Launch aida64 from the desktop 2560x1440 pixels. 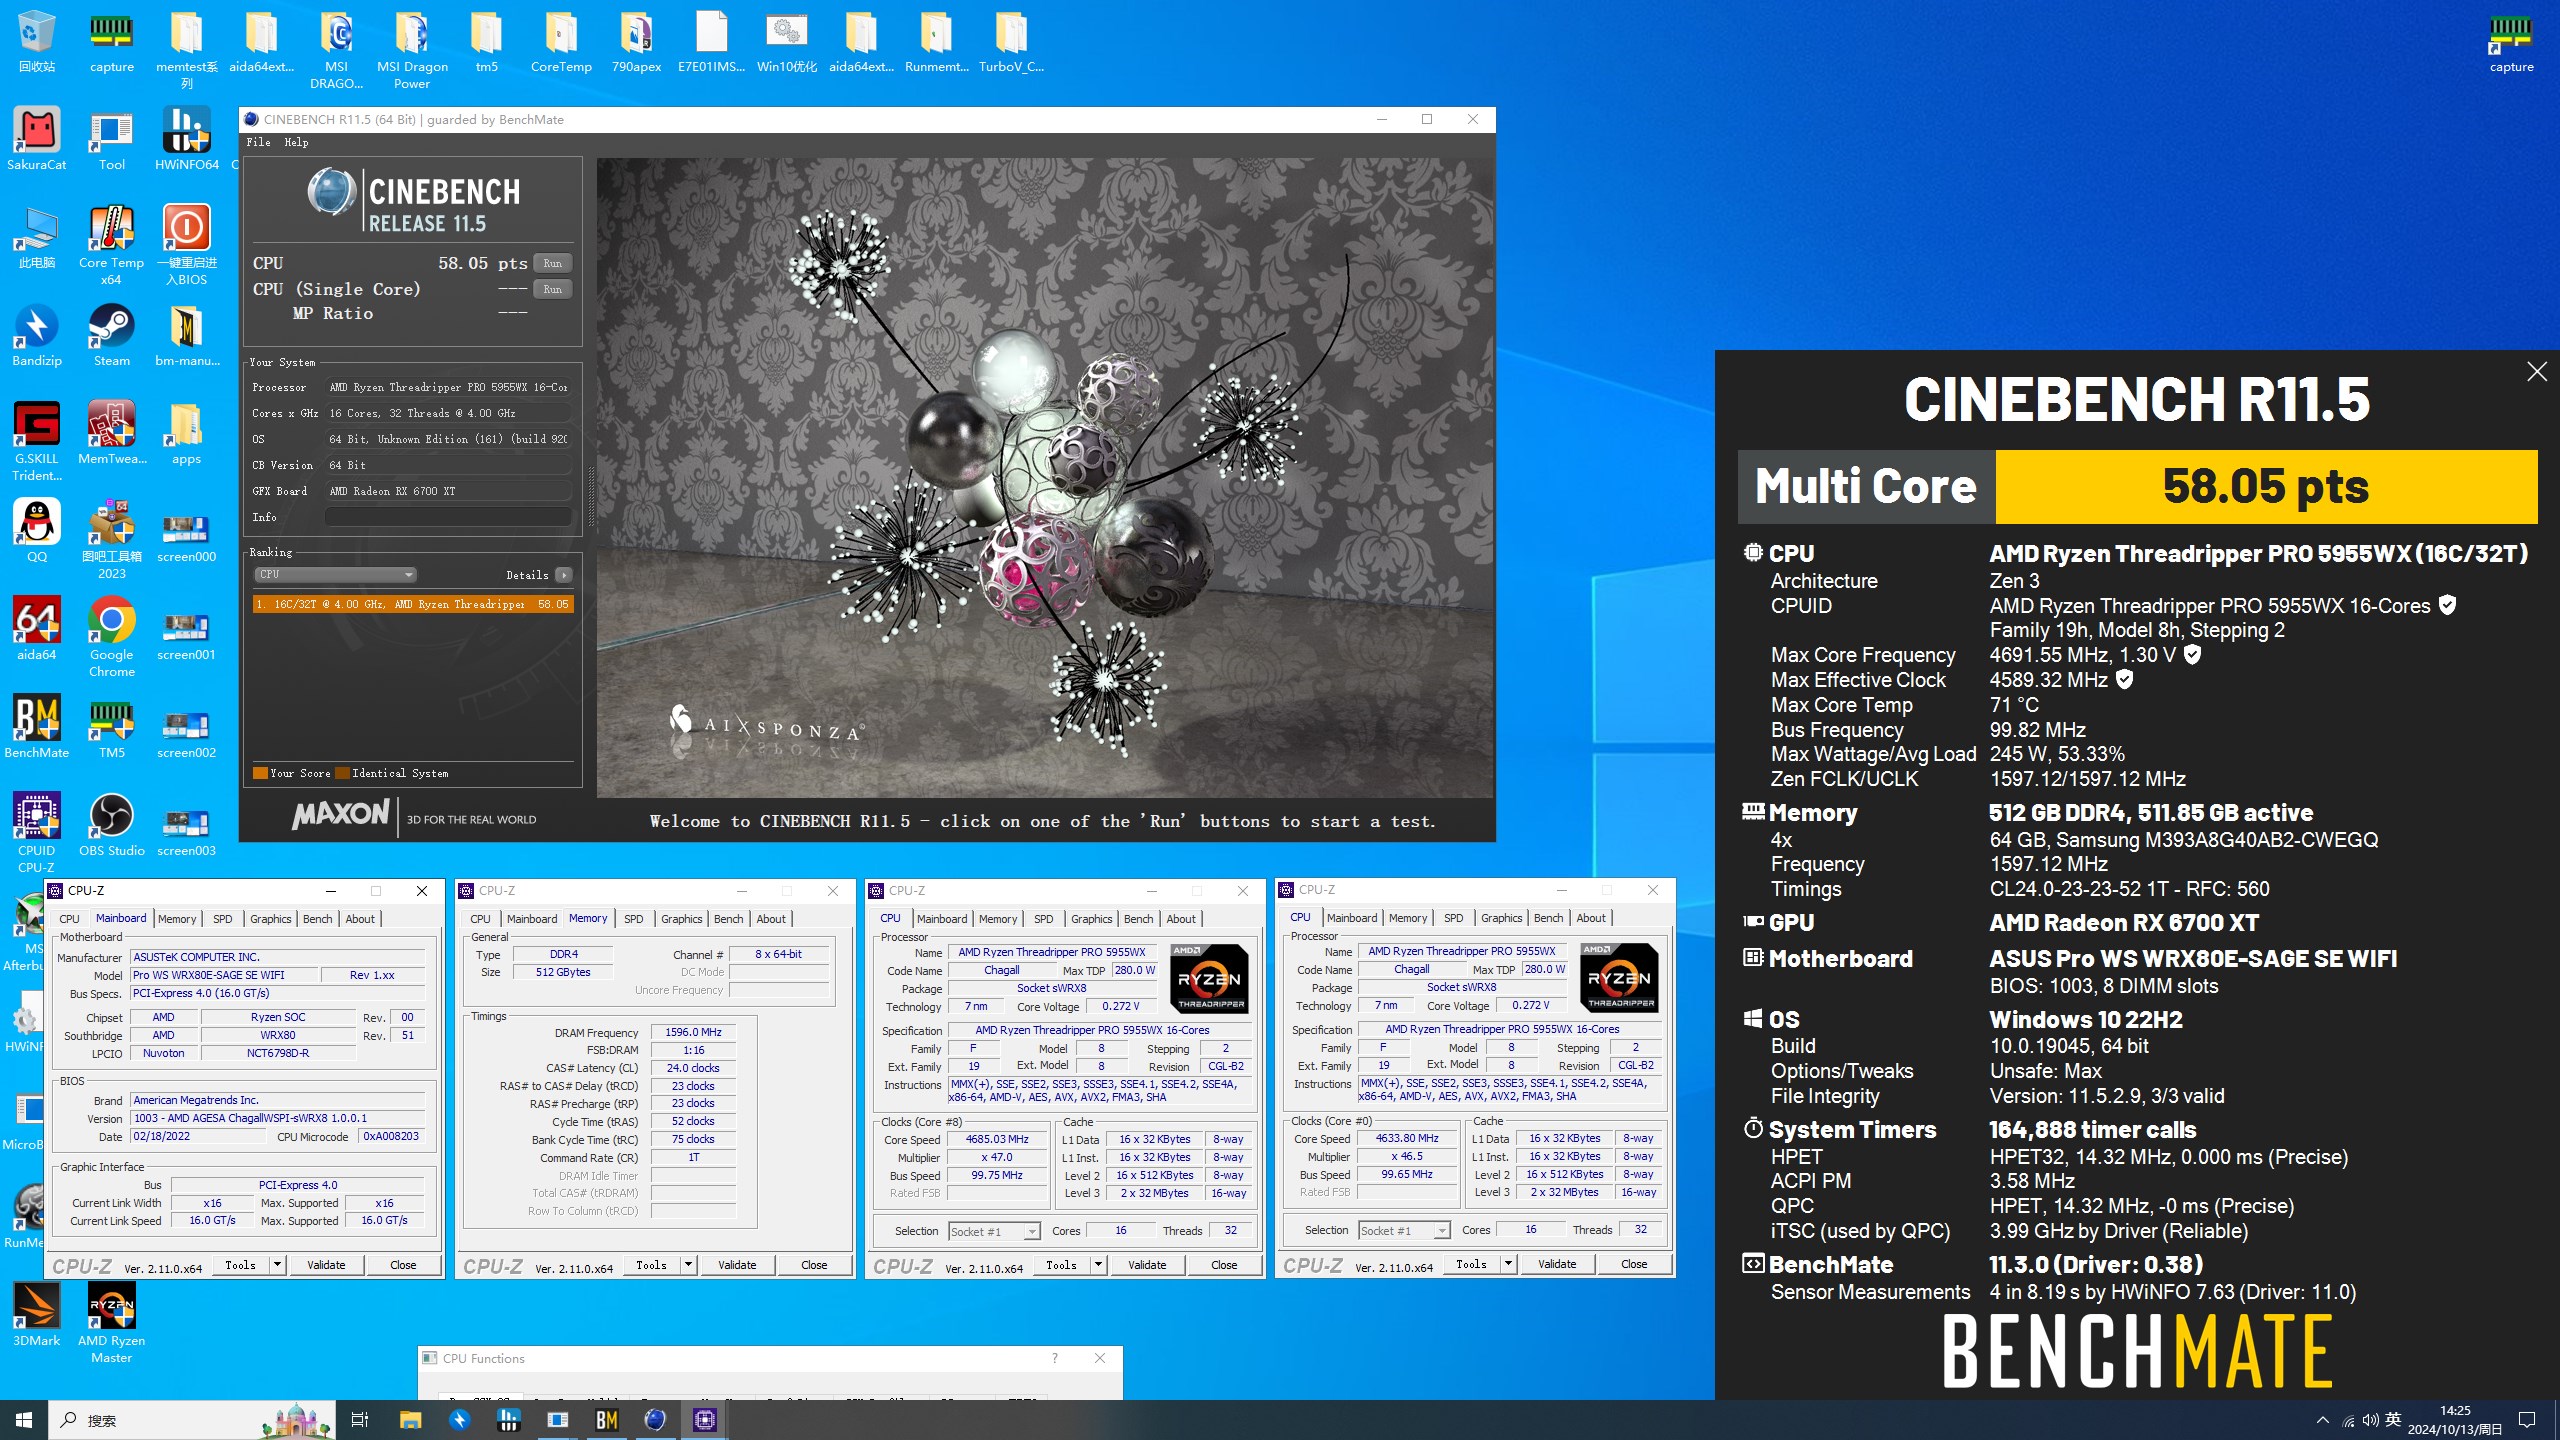coord(36,629)
